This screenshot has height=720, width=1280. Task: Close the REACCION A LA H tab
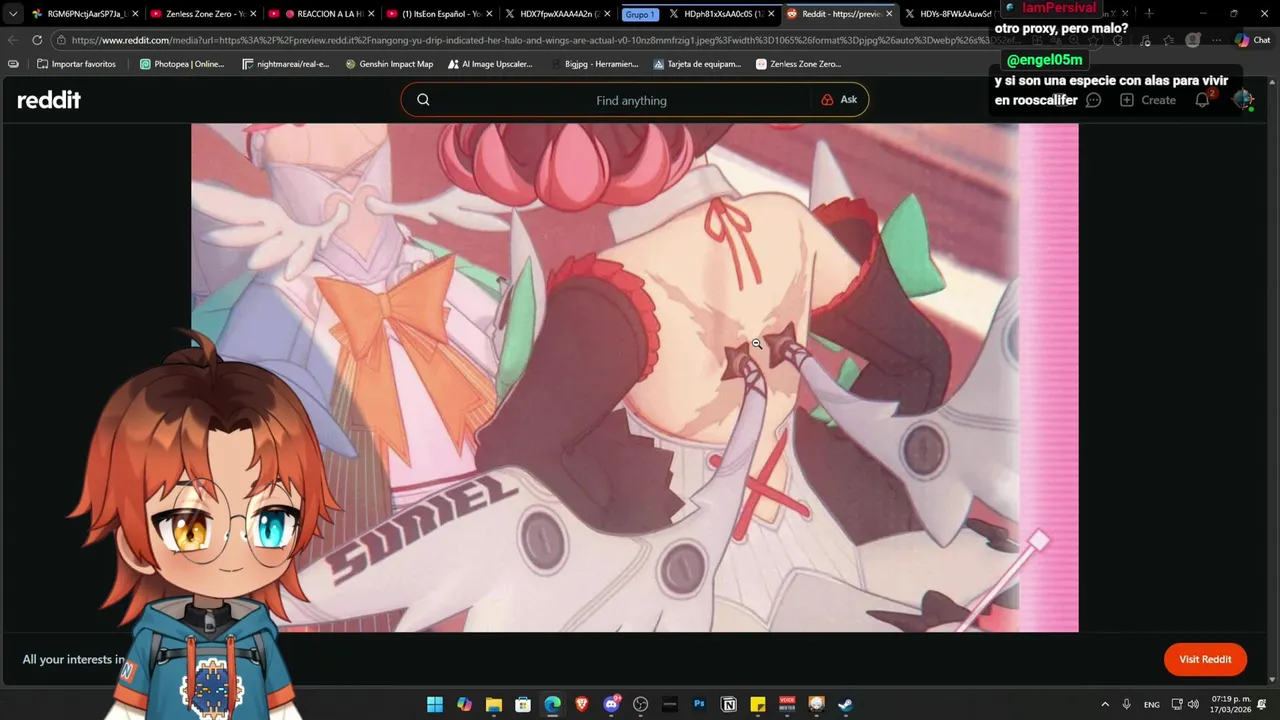[x=370, y=14]
